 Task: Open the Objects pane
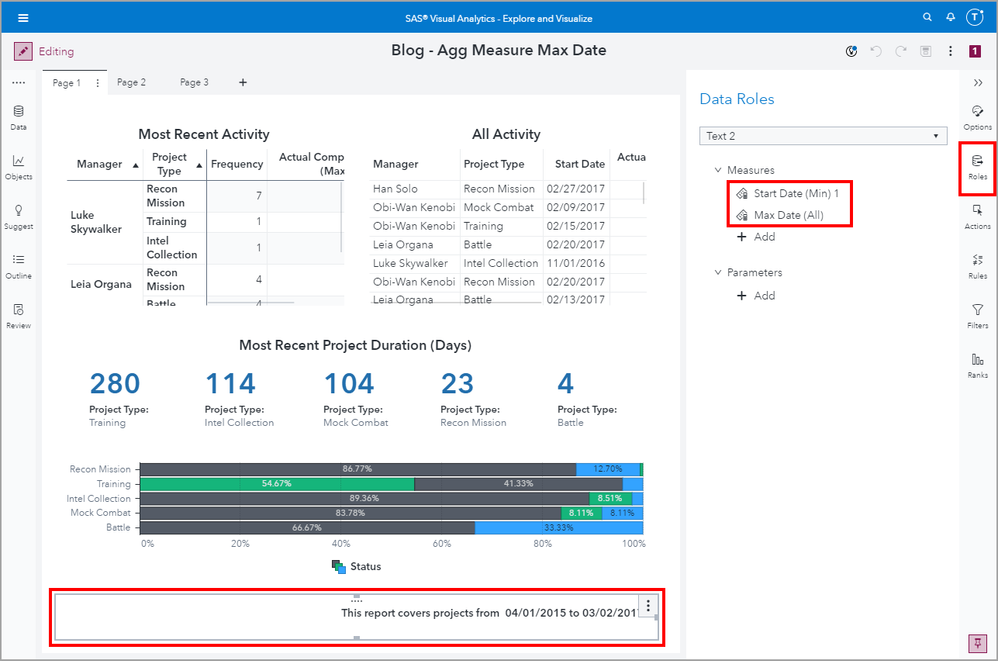point(18,166)
